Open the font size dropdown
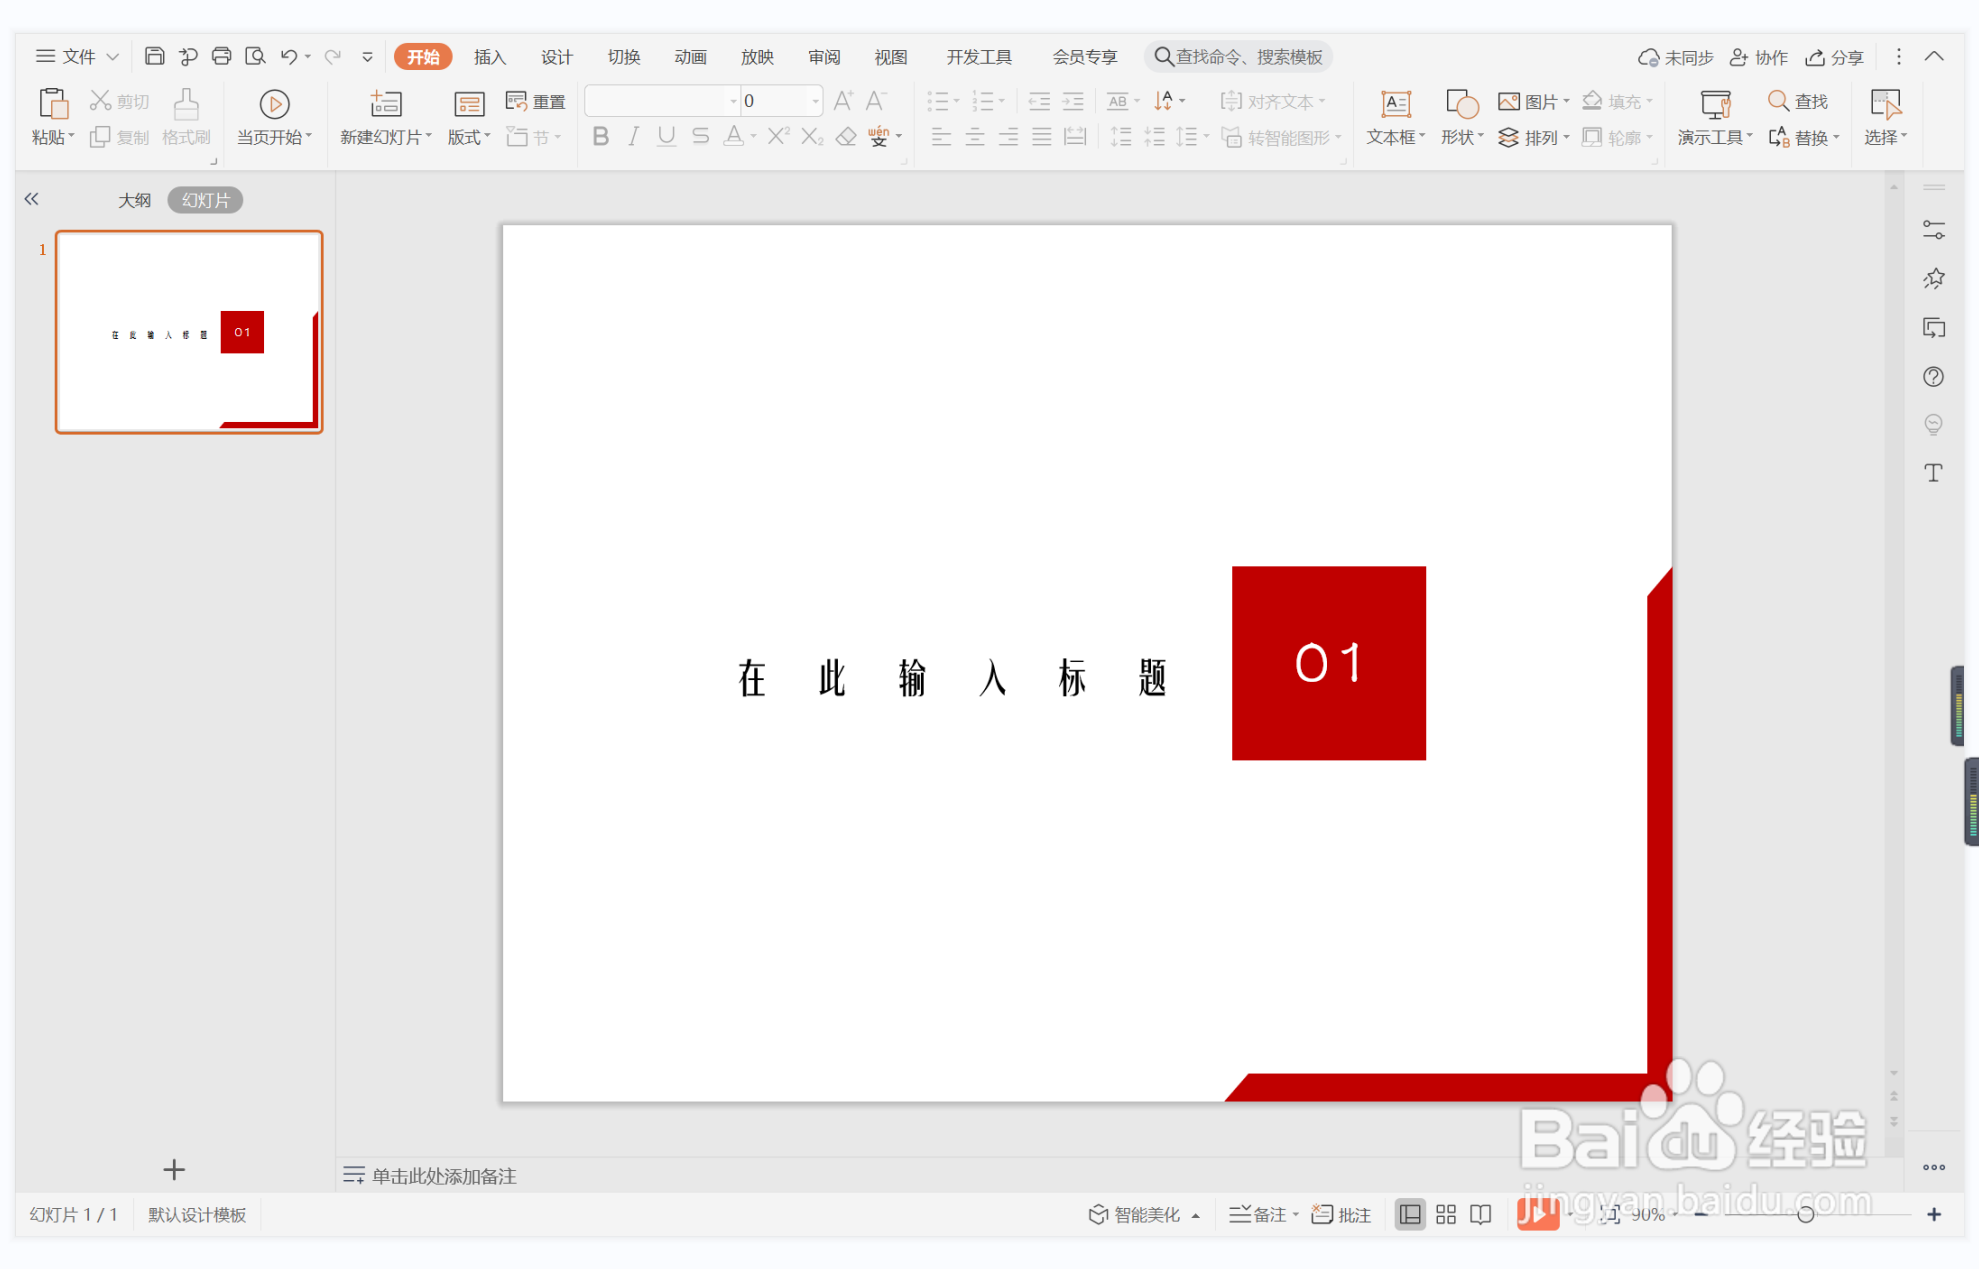1979x1269 pixels. 816,101
